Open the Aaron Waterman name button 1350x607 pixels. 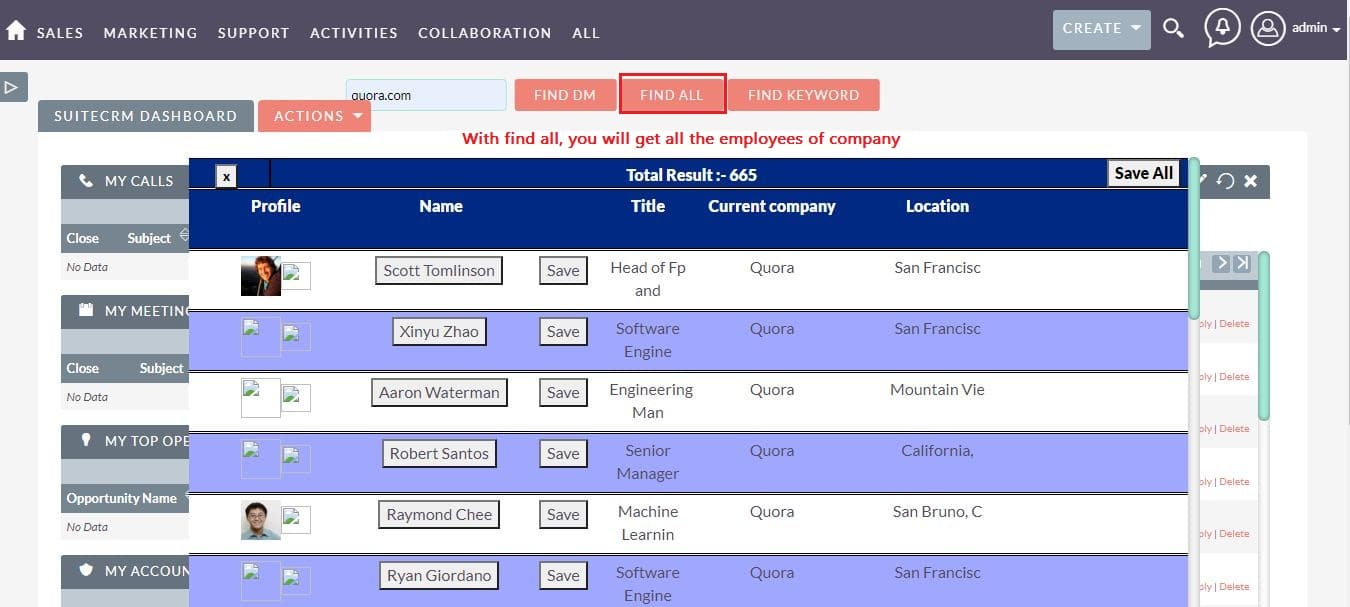(439, 392)
